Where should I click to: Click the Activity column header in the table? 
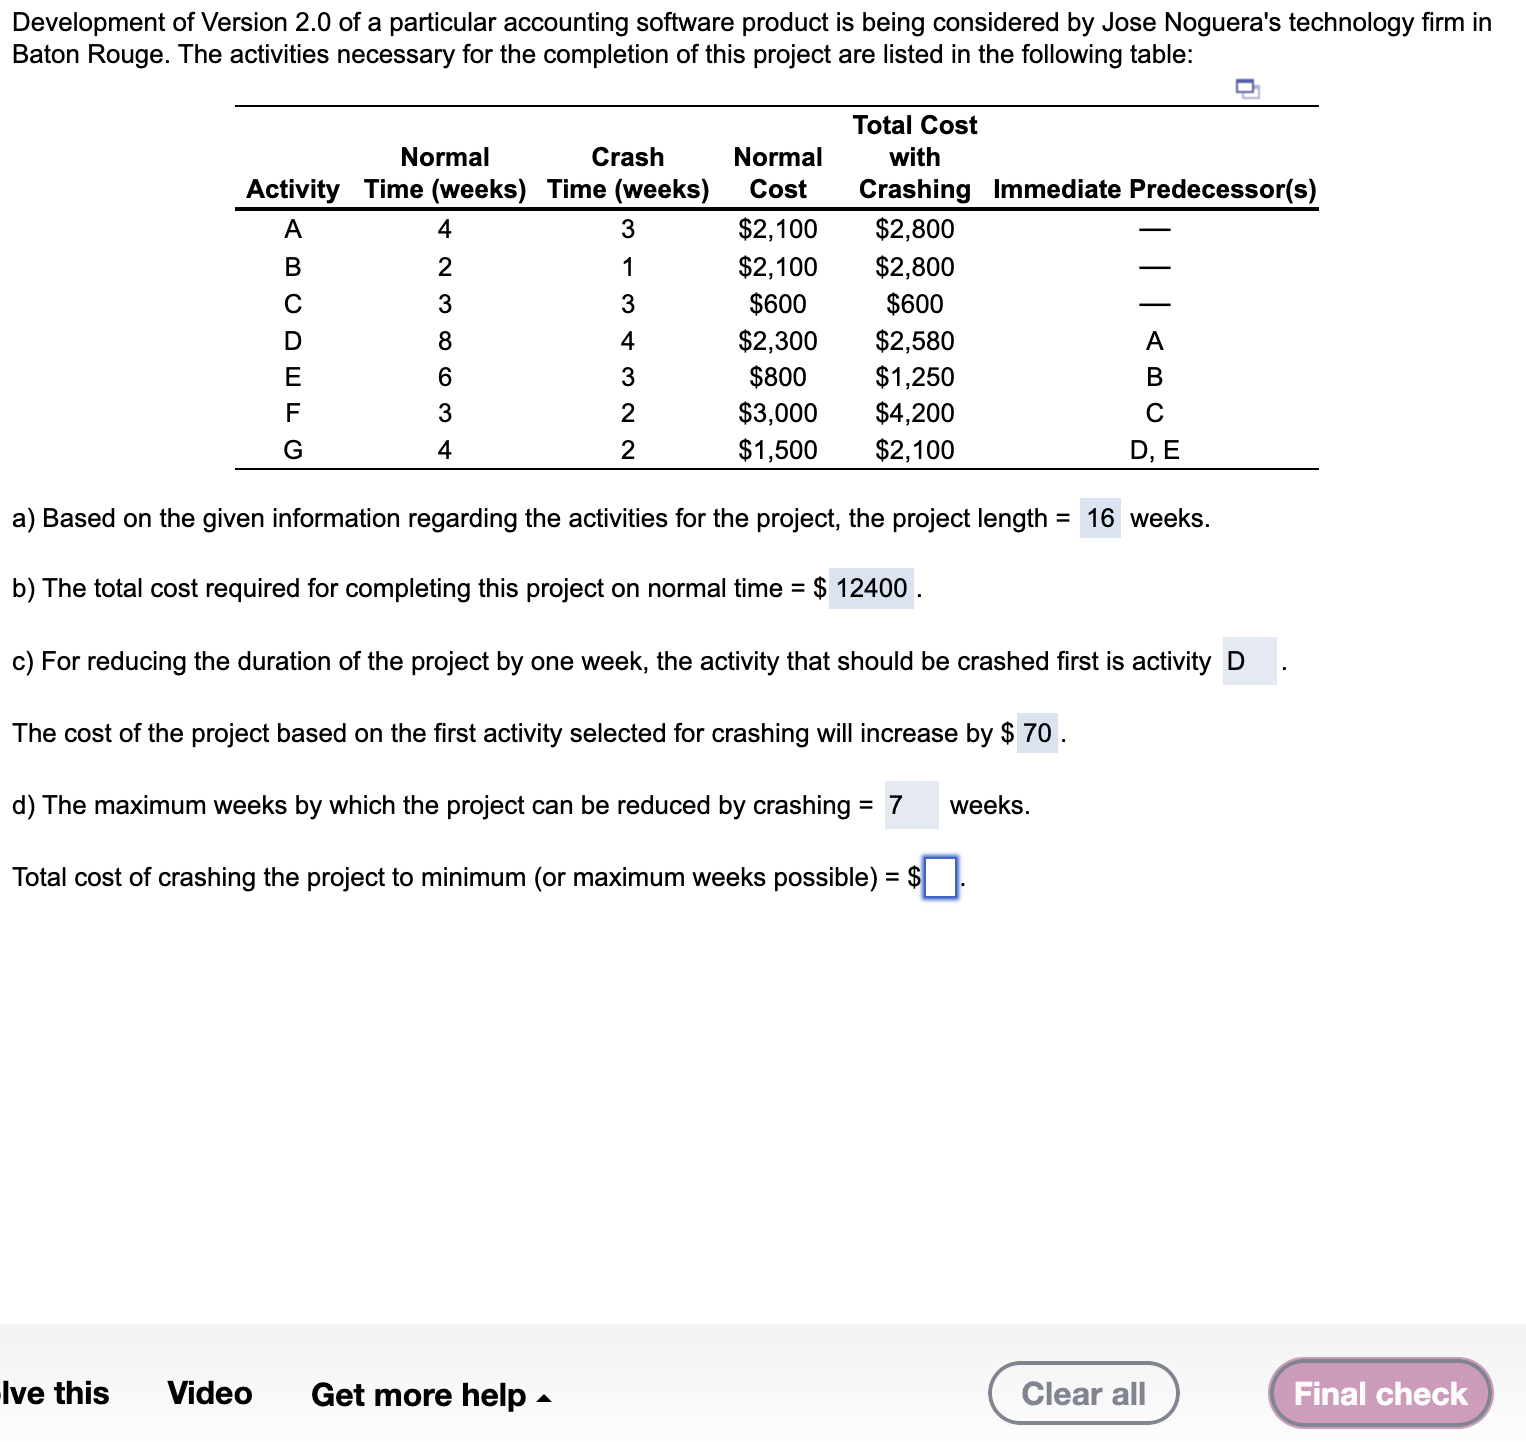[291, 189]
